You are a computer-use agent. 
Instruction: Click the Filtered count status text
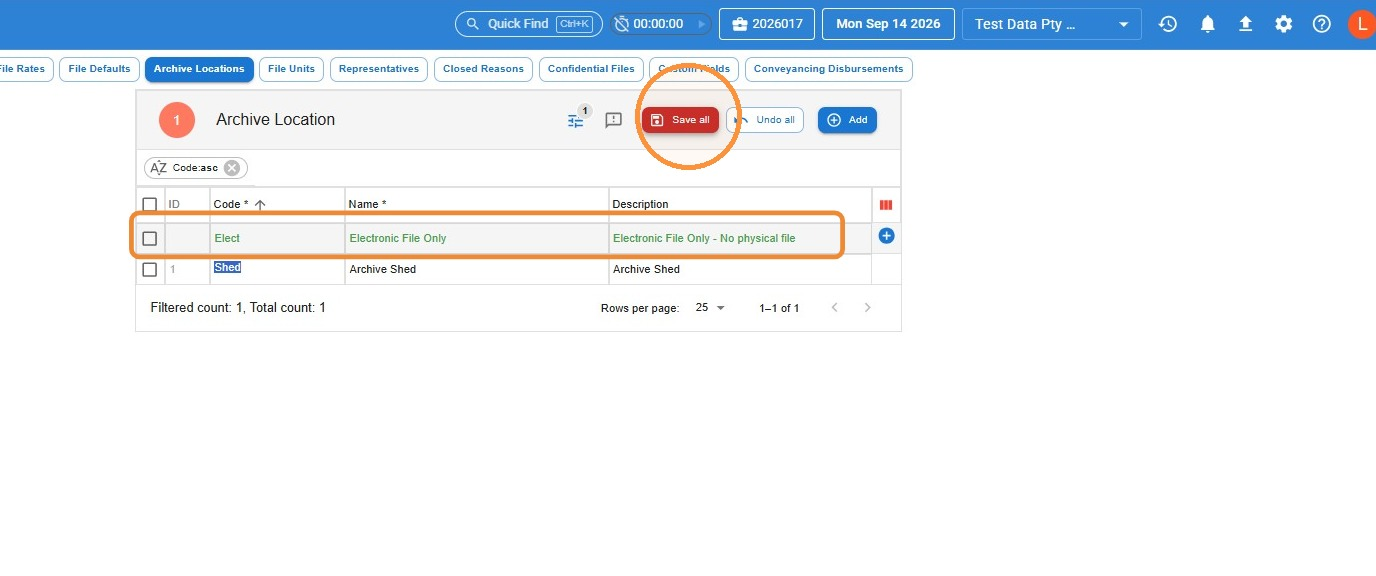click(238, 308)
